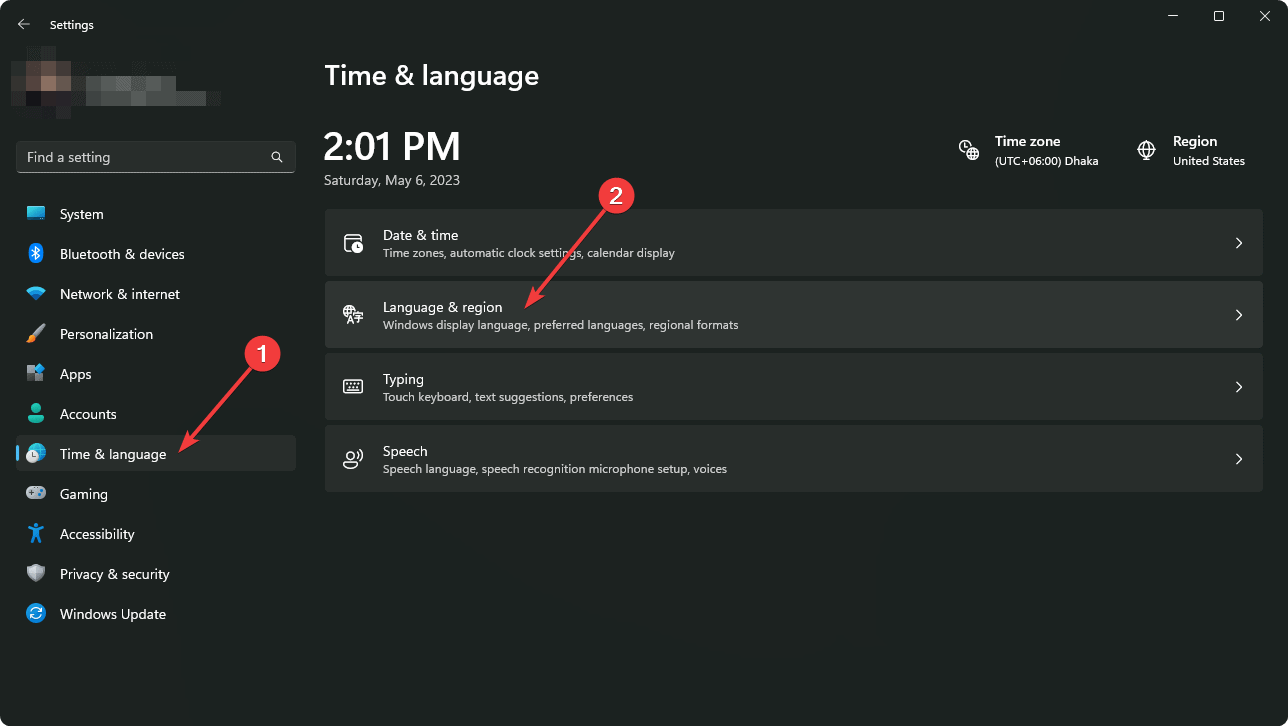Viewport: 1288px width, 726px height.
Task: Expand Date & time via its chevron
Action: (x=1239, y=243)
